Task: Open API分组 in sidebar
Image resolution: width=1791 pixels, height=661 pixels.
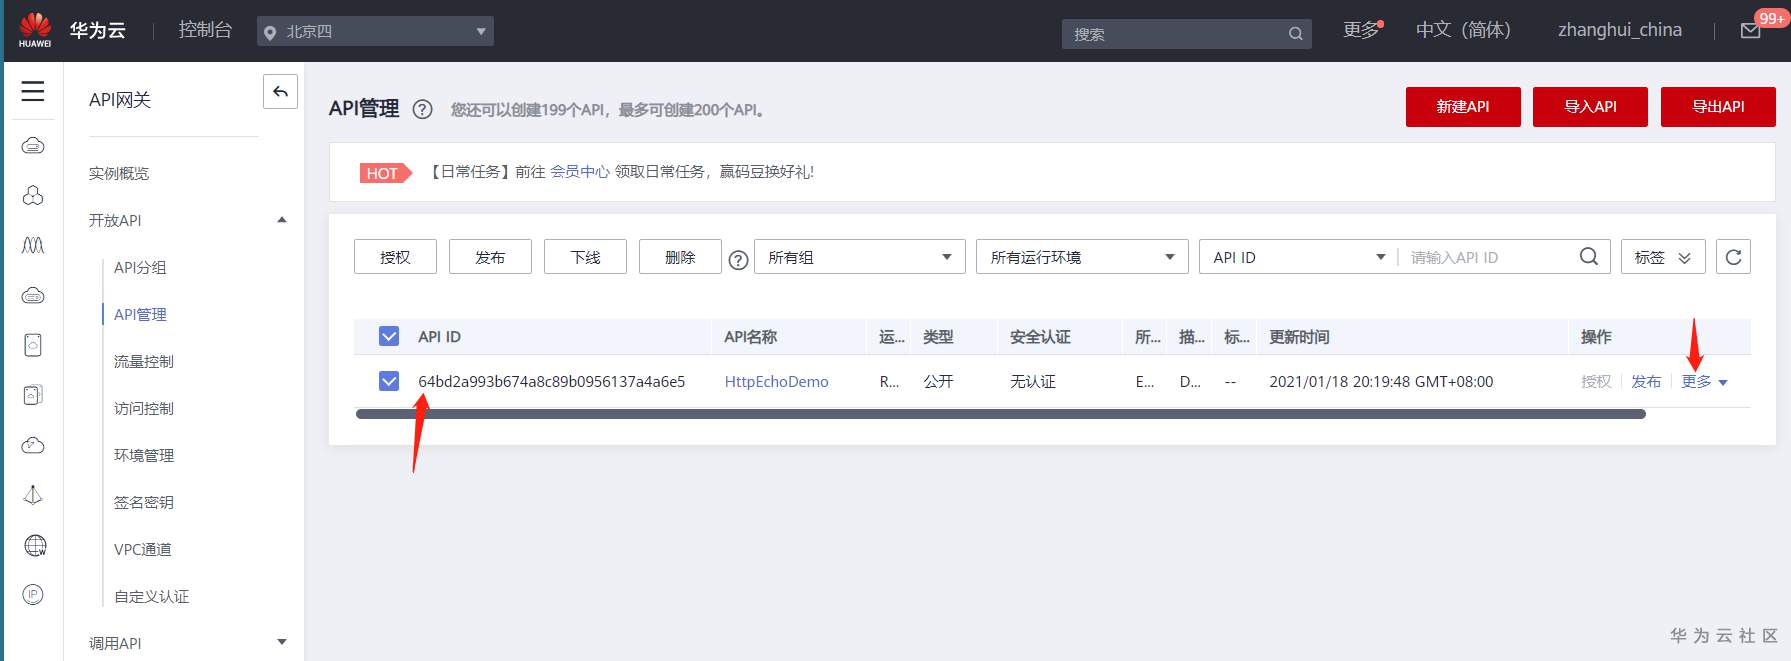Action: 140,267
